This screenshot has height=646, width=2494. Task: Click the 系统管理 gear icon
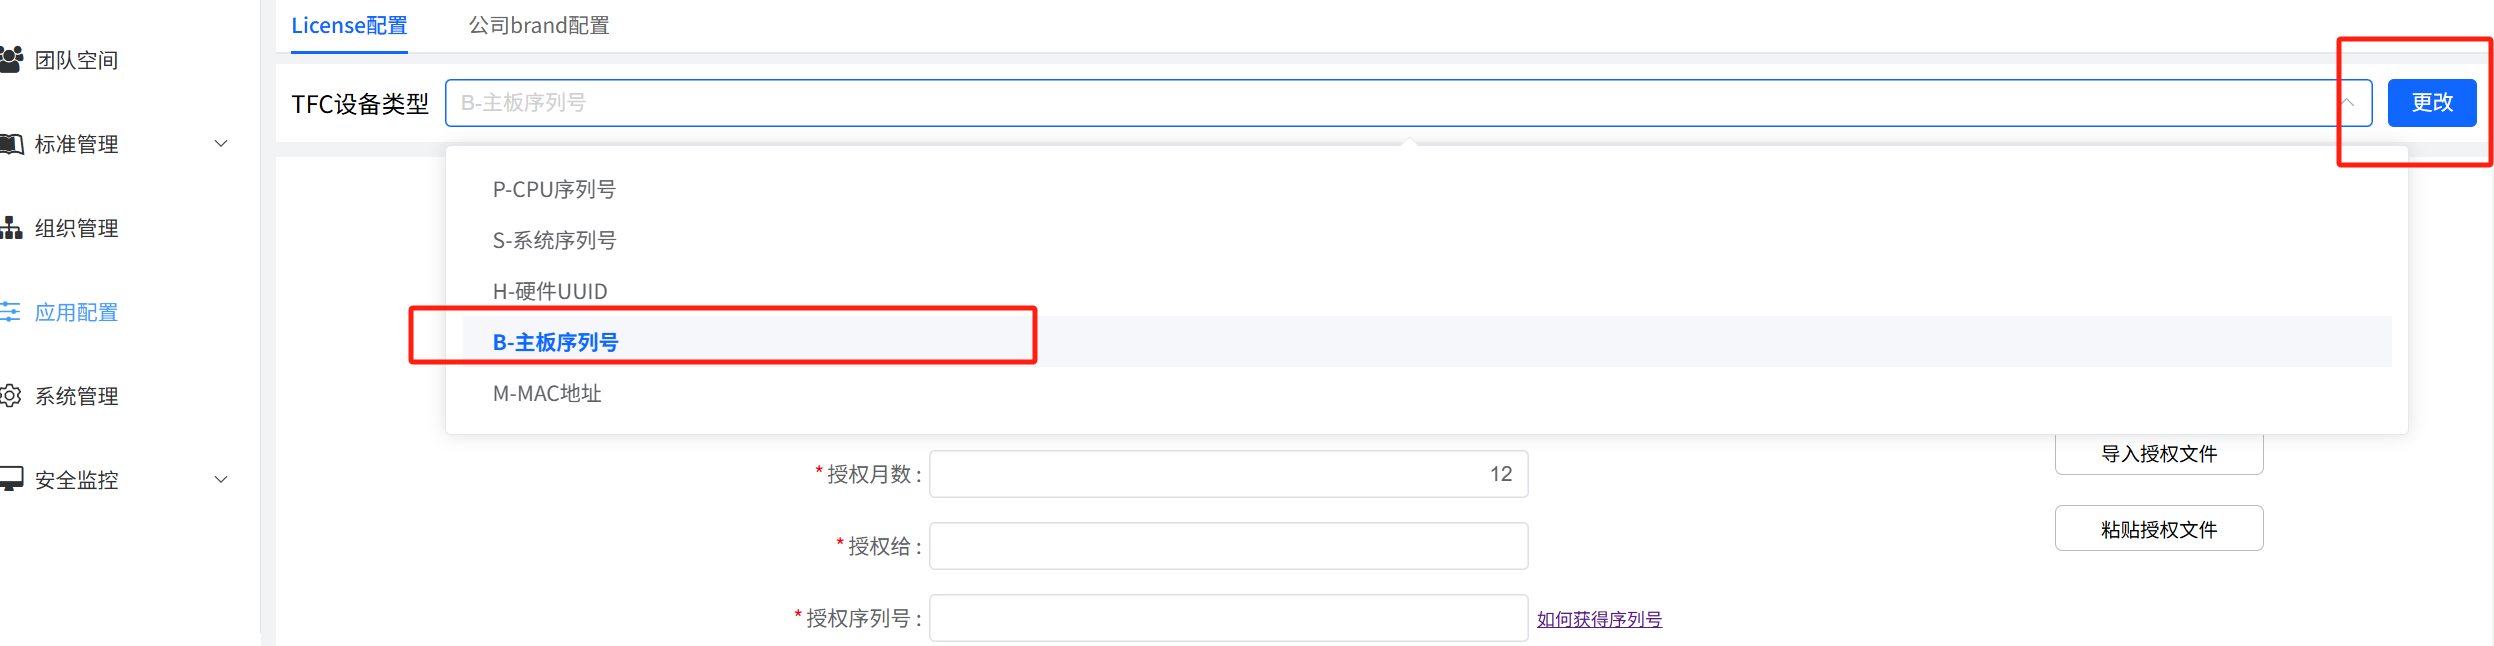pyautogui.click(x=11, y=396)
